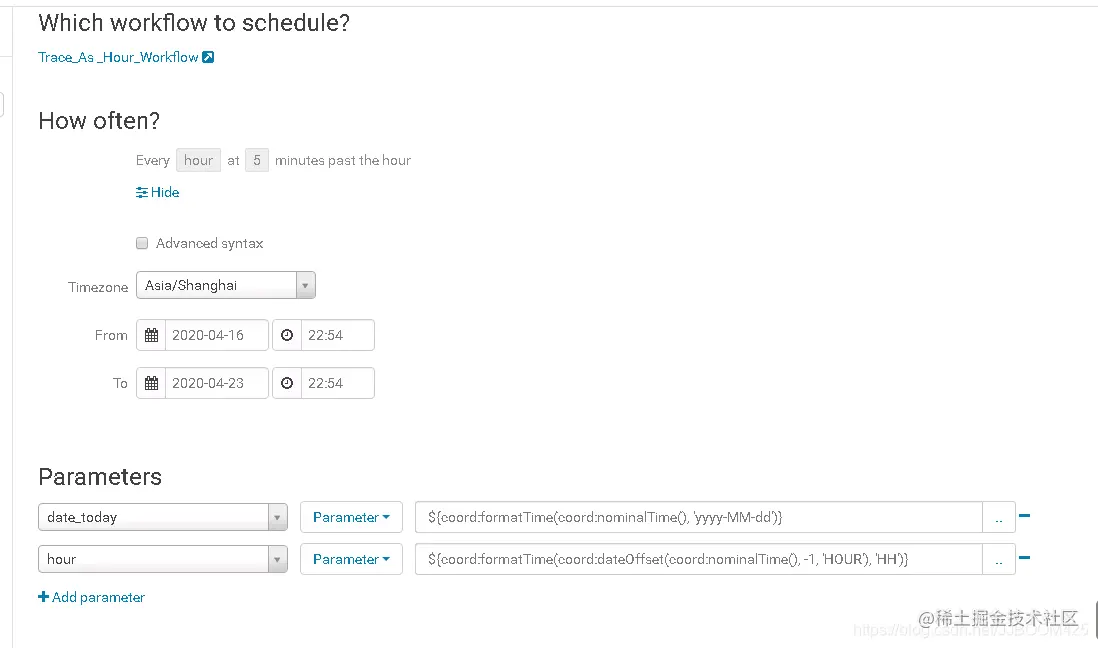The width and height of the screenshot is (1098, 648).
Task: Remove the hour parameter with minus icon
Action: (x=1024, y=559)
